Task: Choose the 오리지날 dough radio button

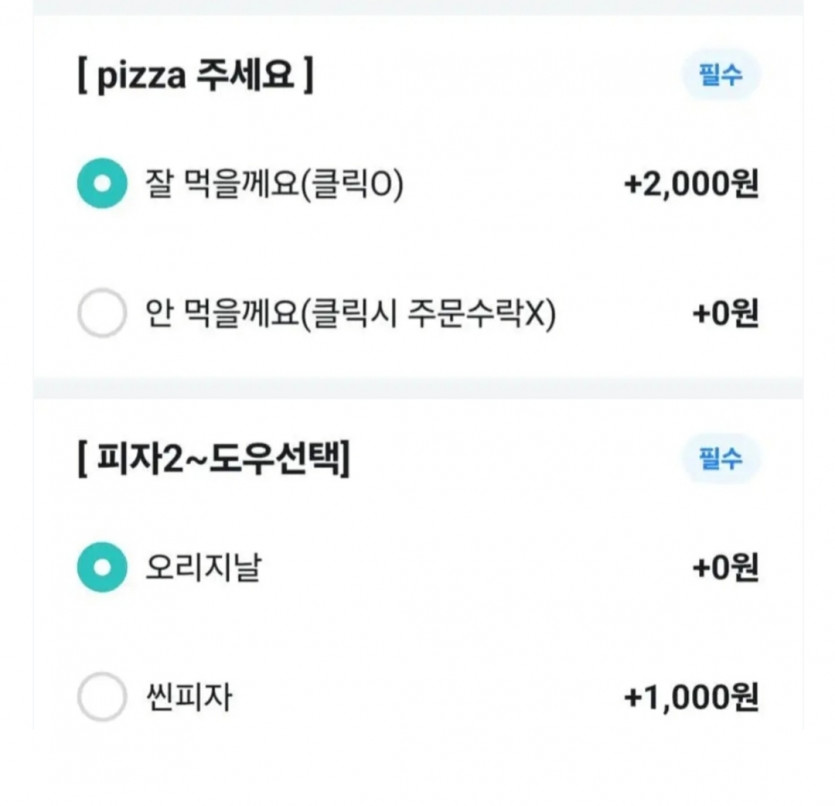Action: [x=102, y=567]
